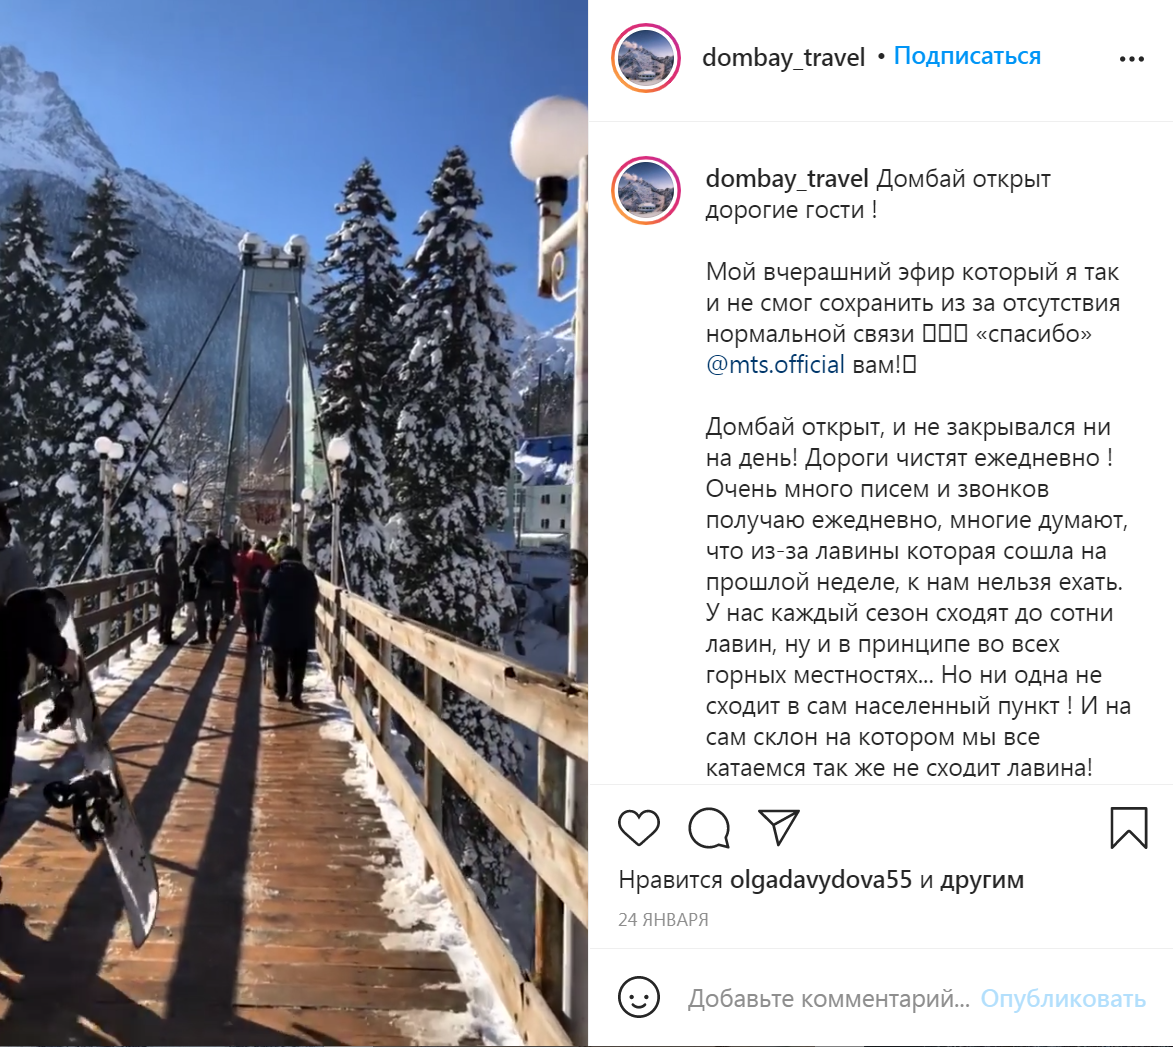Play the bridge video in the post
The height and width of the screenshot is (1047, 1173).
tap(294, 524)
